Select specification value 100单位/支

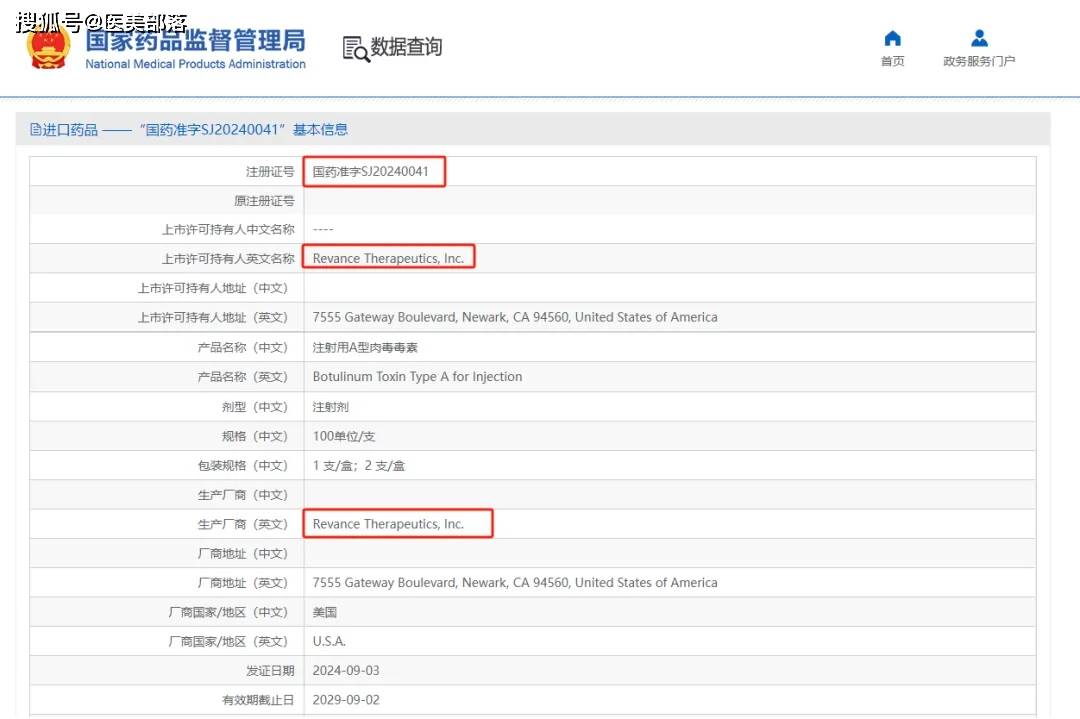[344, 436]
